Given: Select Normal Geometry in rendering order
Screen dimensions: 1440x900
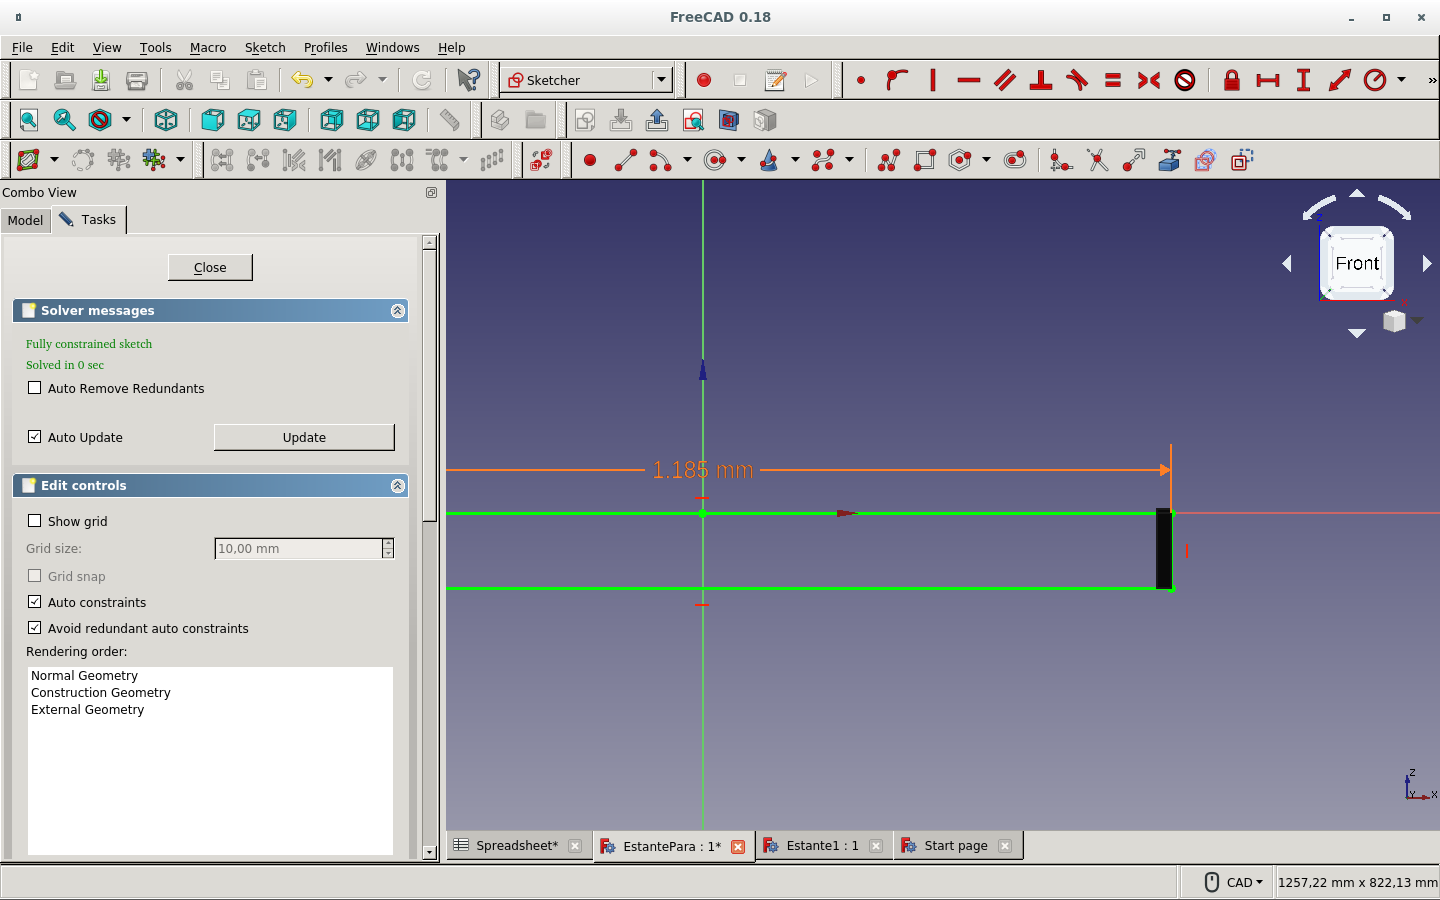Looking at the screenshot, I should coord(85,676).
